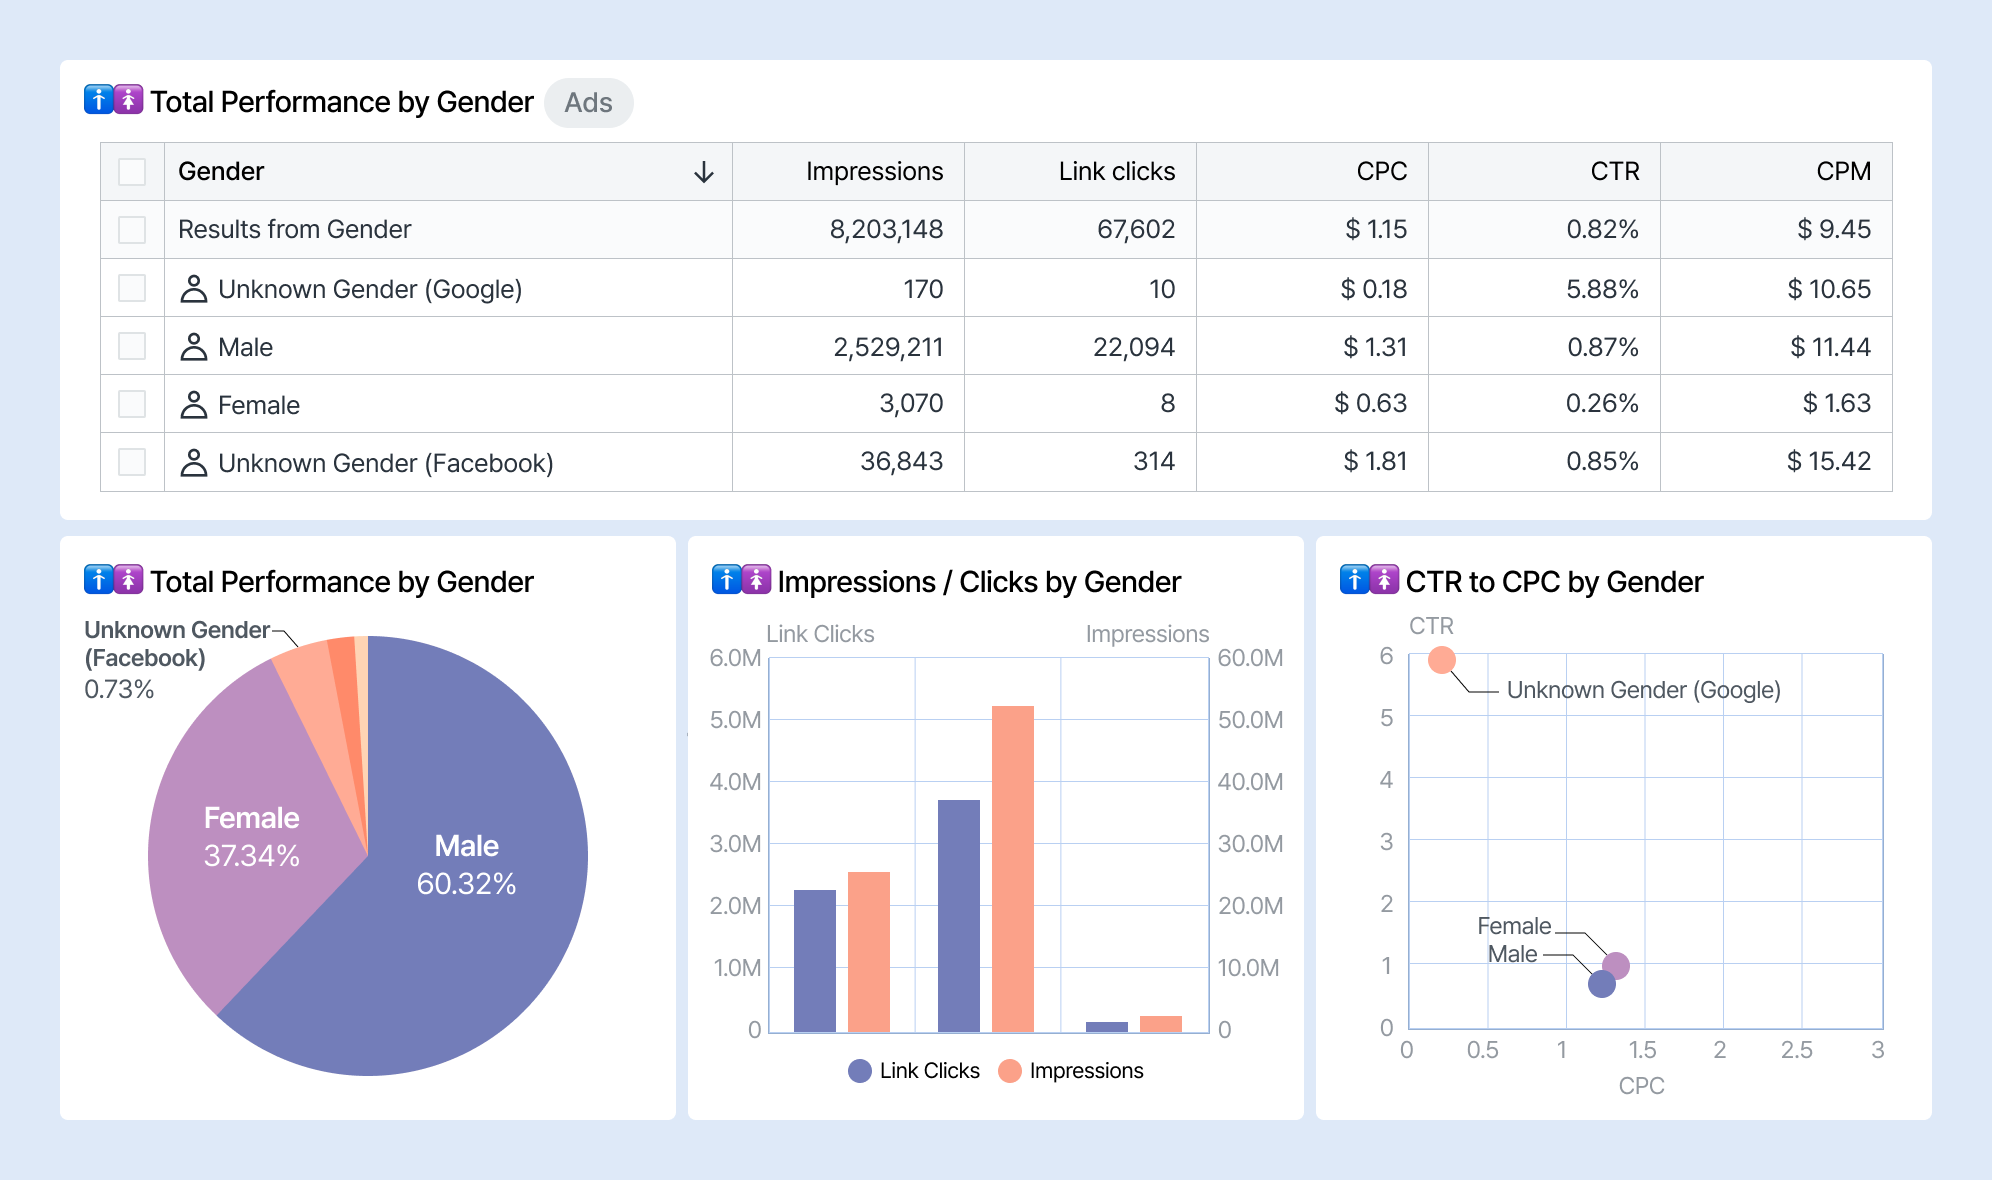Click the person icon beside Unknown Gender (Google)
1992x1180 pixels.
194,289
